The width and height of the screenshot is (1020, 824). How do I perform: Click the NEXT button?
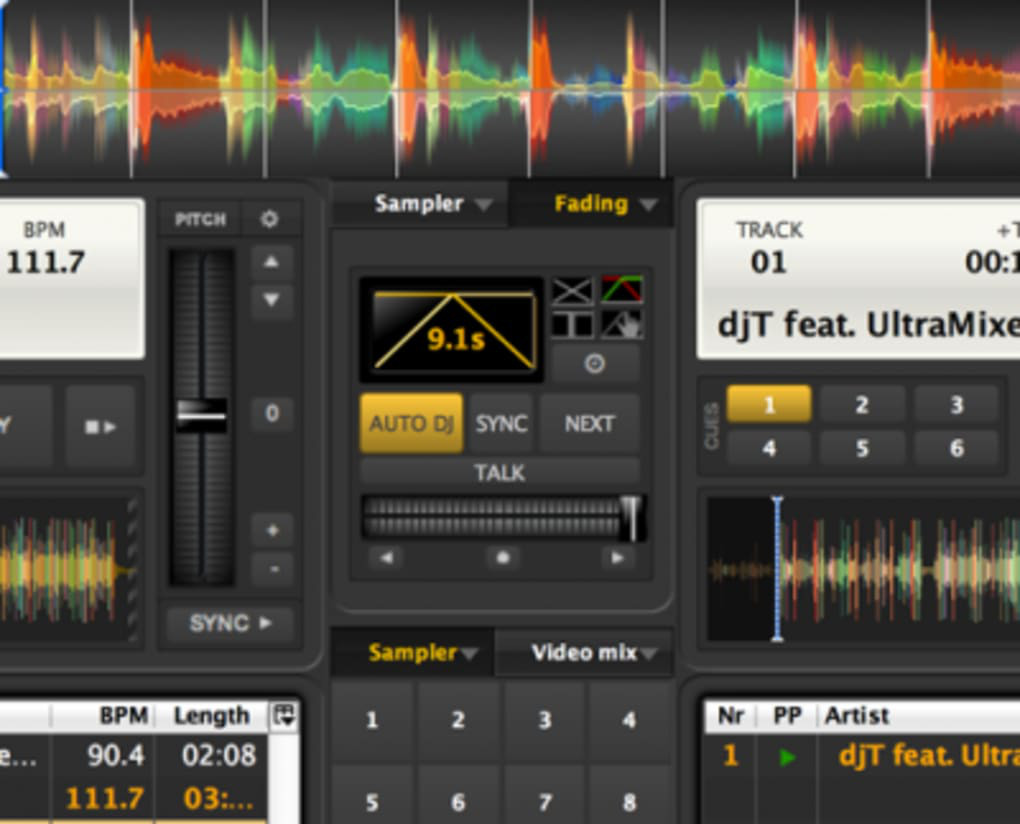tap(589, 424)
